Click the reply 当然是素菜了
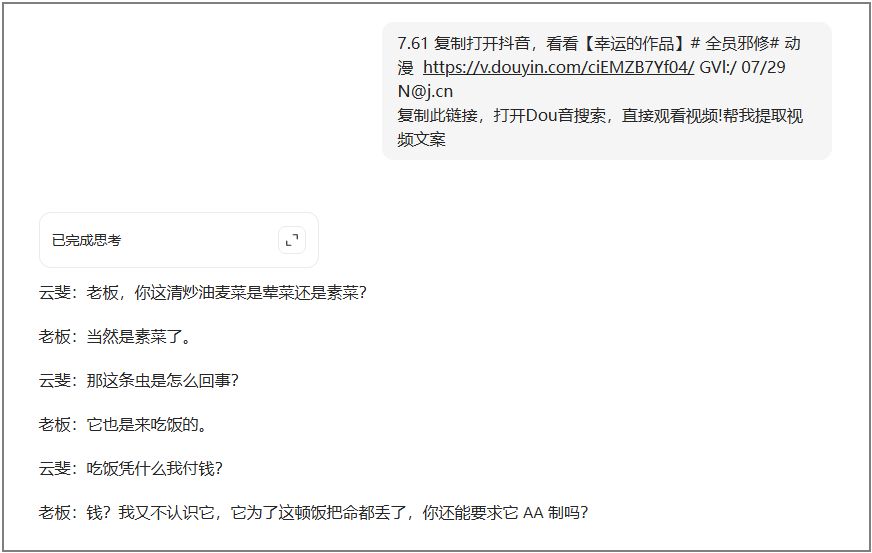872x553 pixels. pos(115,337)
